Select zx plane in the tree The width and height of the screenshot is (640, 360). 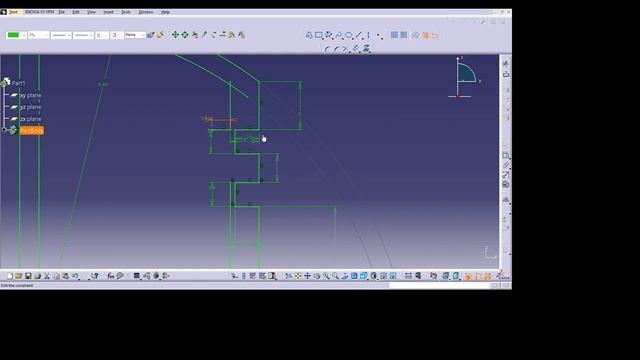click(x=31, y=119)
